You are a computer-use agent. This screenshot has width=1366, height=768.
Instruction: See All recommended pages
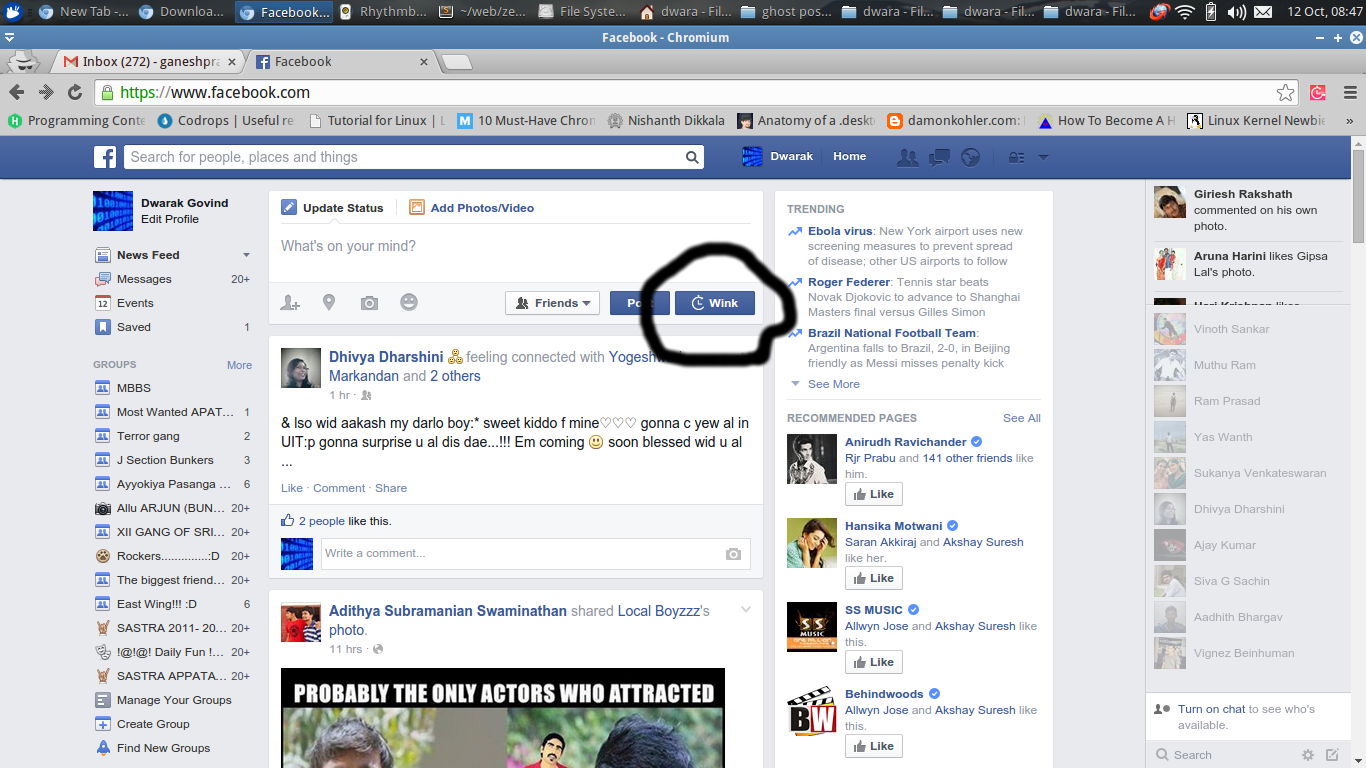pyautogui.click(x=1022, y=418)
